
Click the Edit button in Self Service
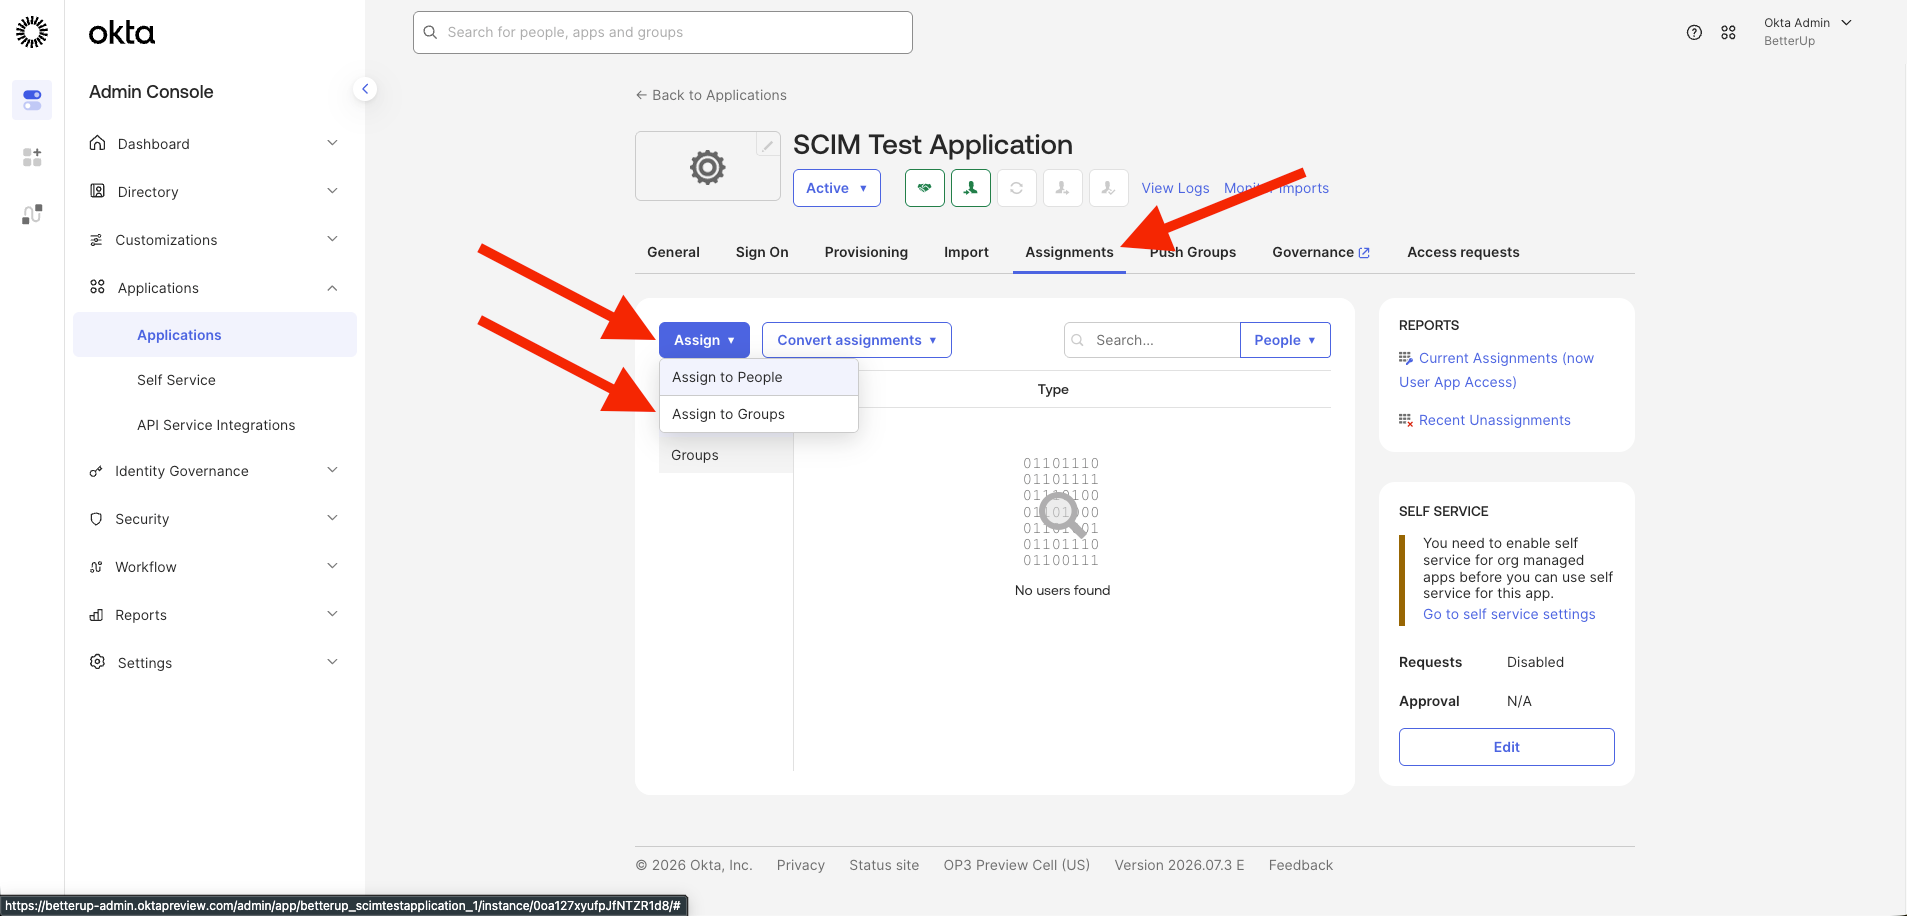[1507, 747]
